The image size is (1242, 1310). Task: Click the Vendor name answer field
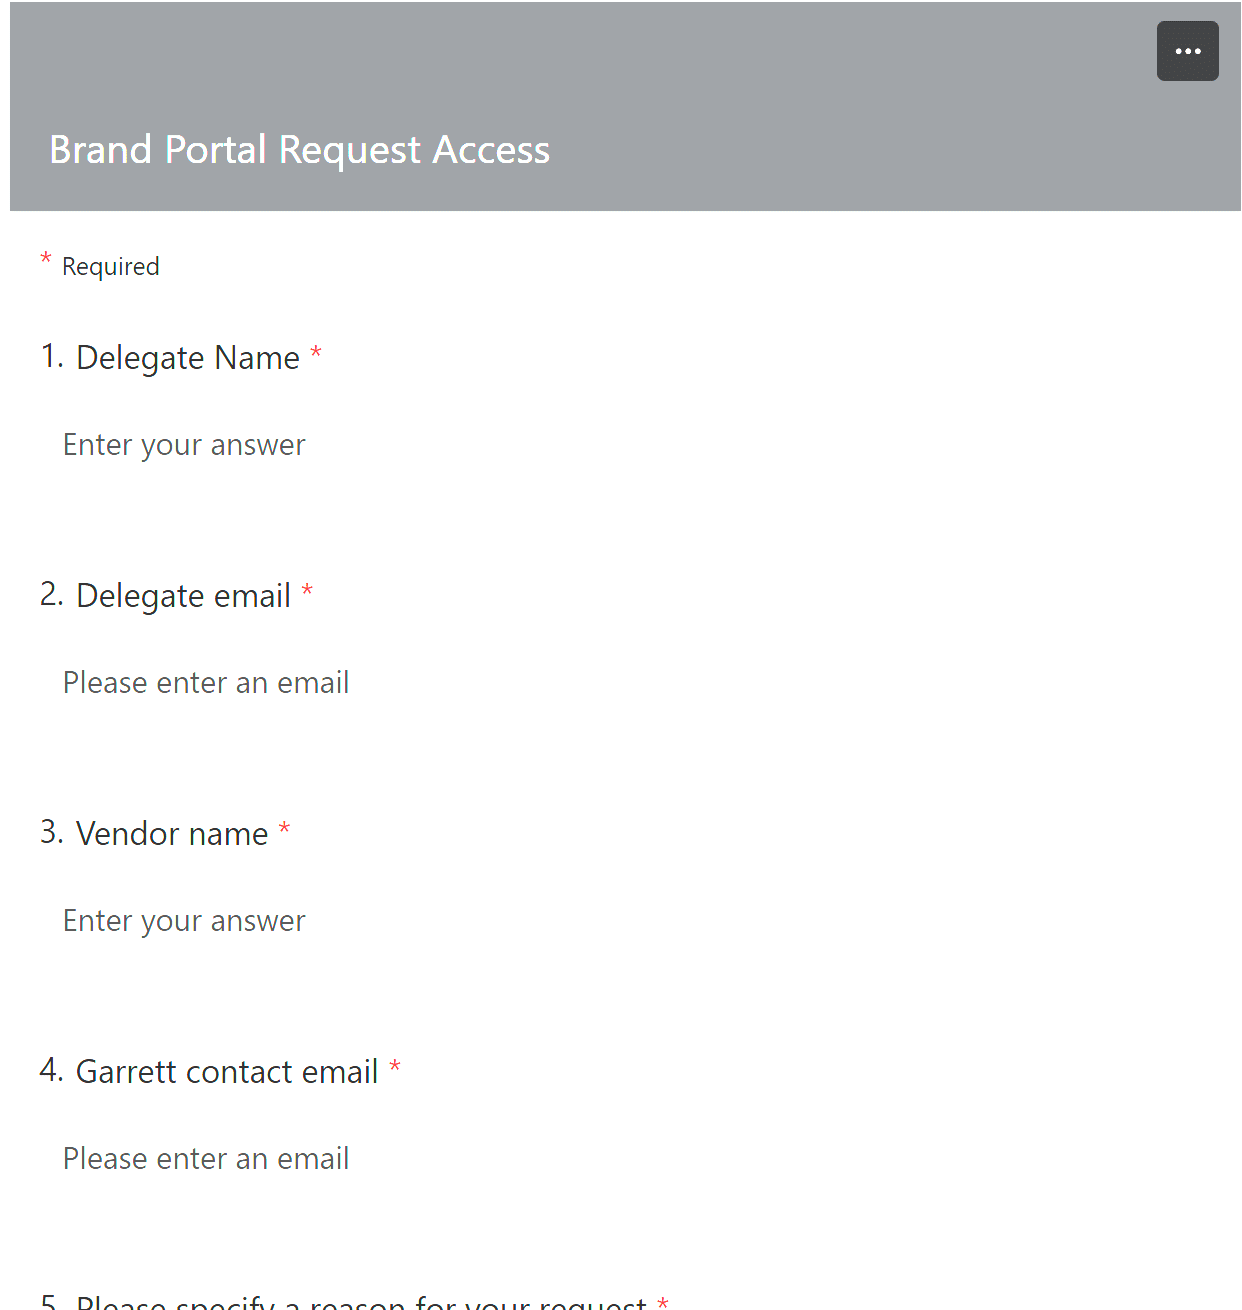coord(625,921)
